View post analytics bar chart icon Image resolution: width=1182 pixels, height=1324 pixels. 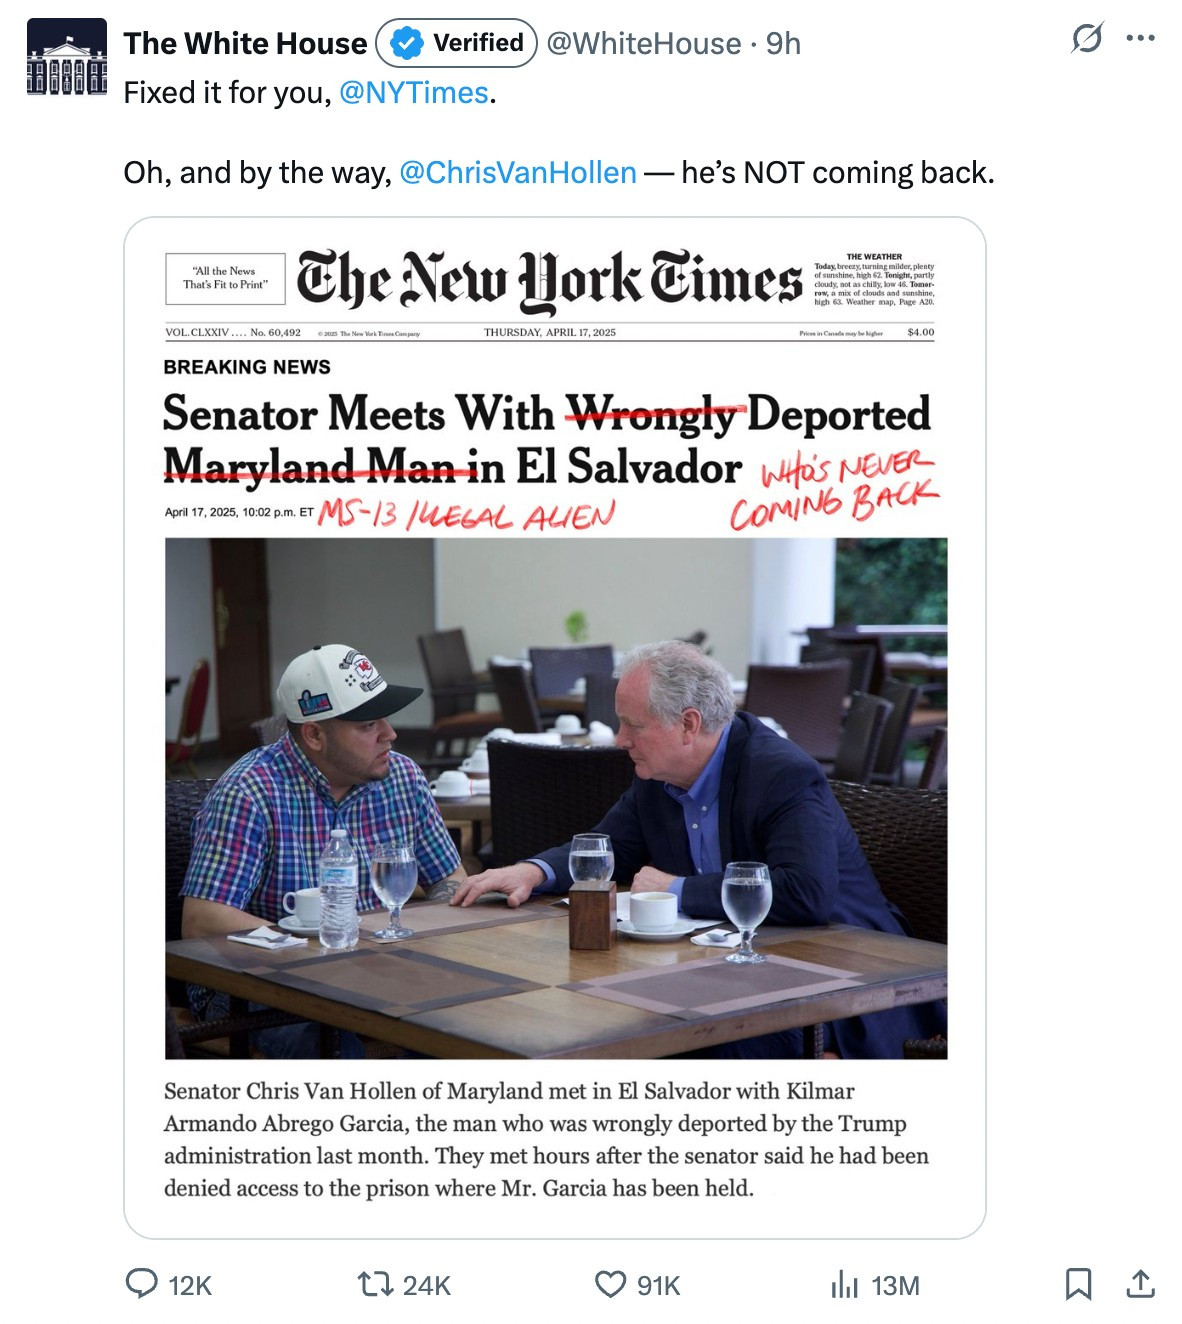(x=845, y=1284)
